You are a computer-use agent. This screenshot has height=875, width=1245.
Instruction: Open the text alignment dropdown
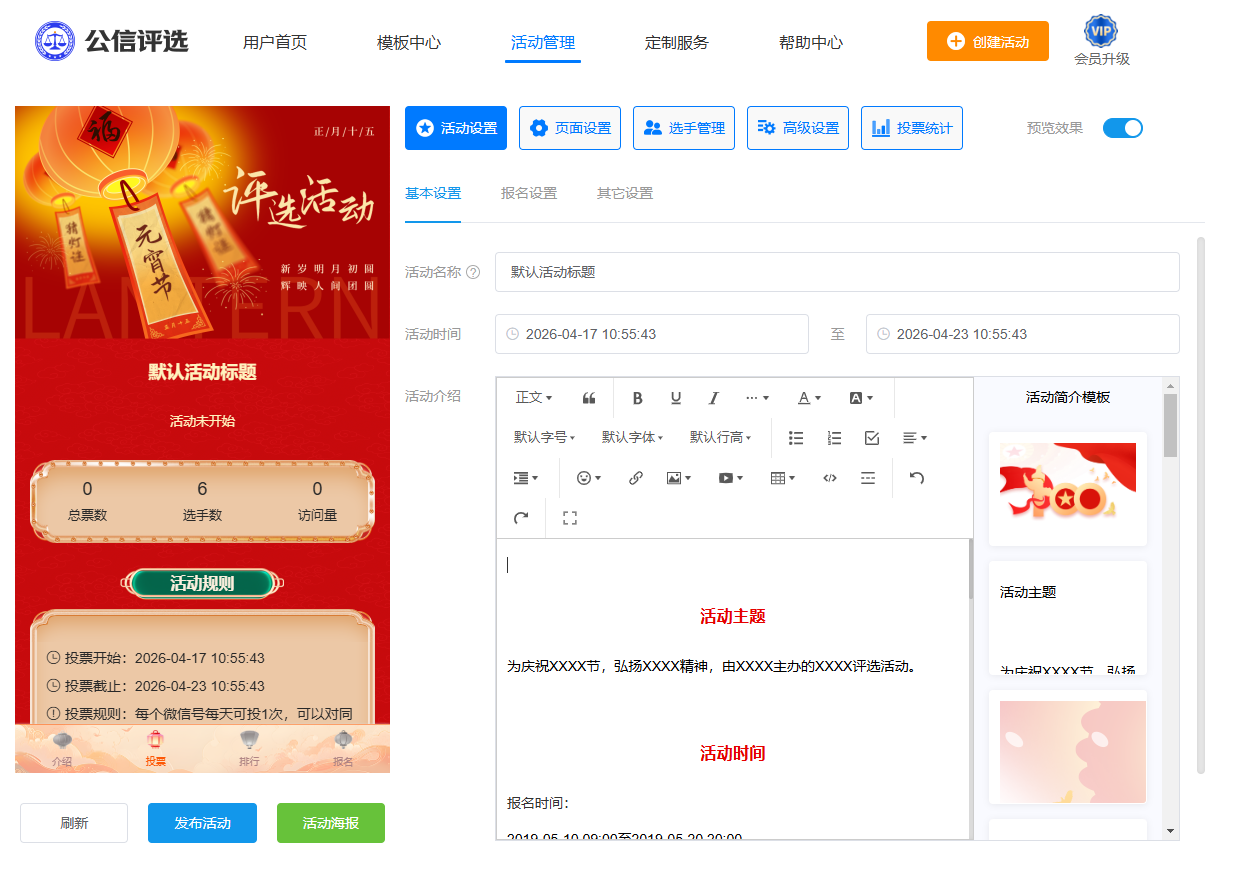tap(914, 438)
